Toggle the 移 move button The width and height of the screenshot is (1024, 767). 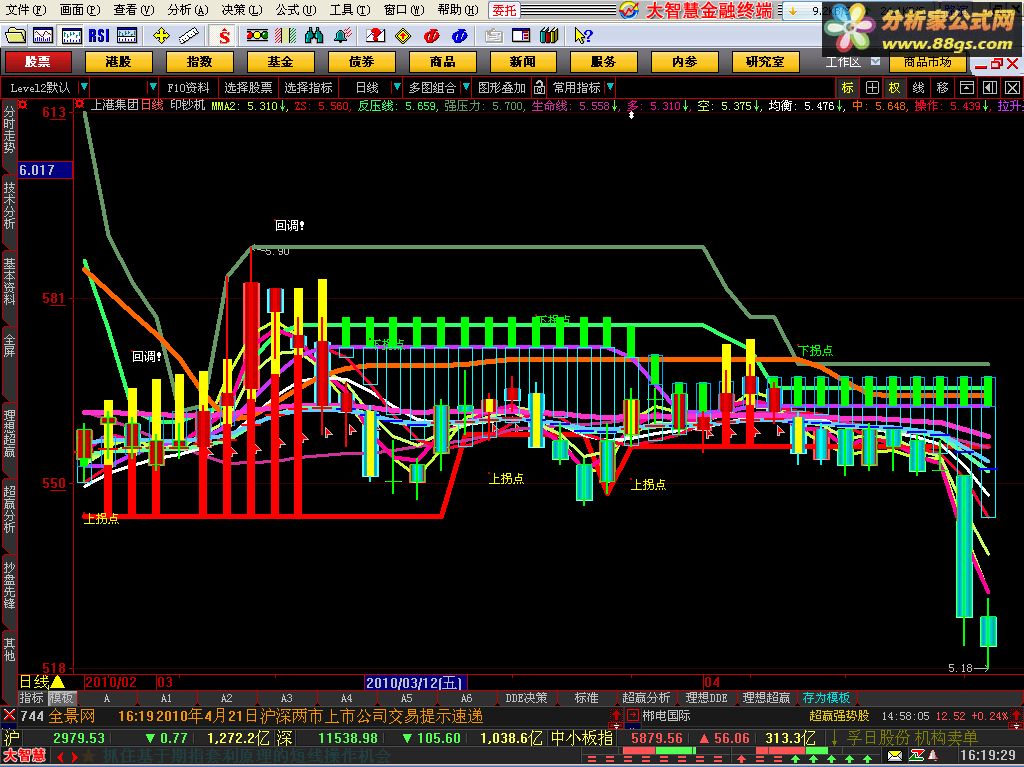(942, 88)
